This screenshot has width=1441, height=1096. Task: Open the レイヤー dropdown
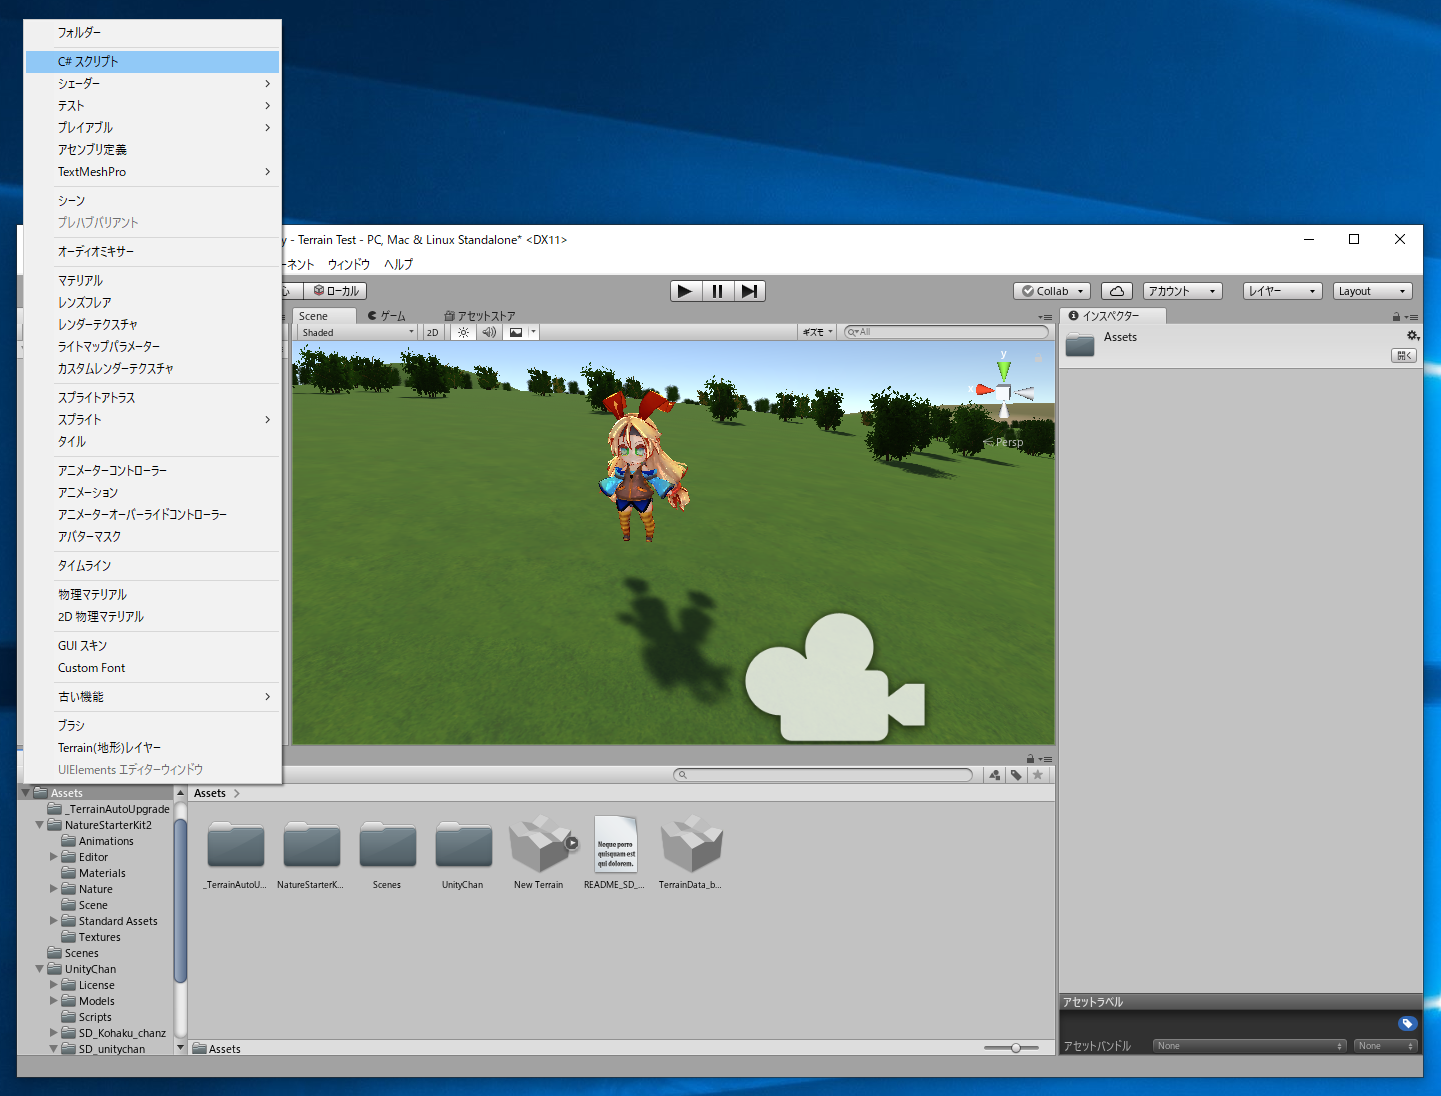[1283, 291]
